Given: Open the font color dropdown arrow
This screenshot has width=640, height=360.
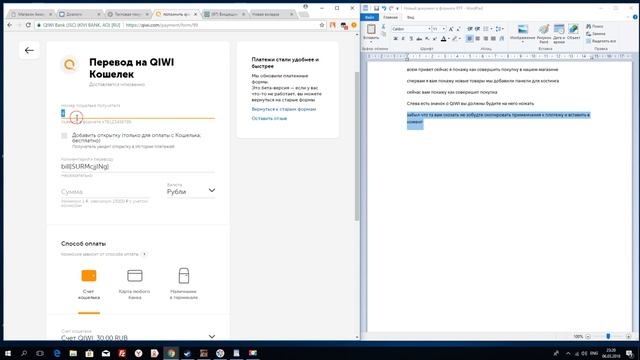Looking at the screenshot, I should 449,38.
